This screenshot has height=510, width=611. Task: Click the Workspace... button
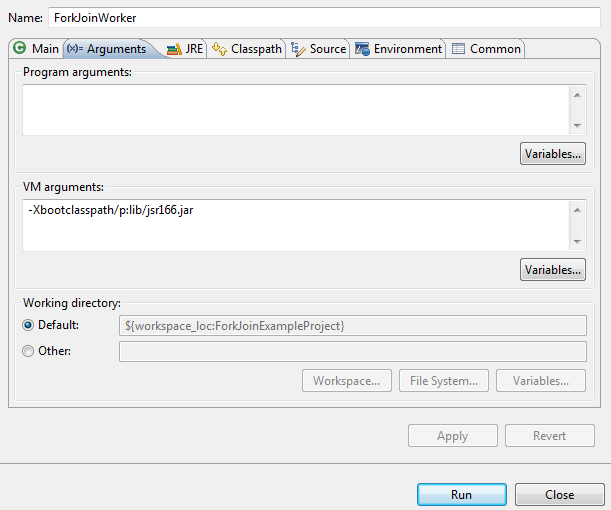pyautogui.click(x=346, y=381)
